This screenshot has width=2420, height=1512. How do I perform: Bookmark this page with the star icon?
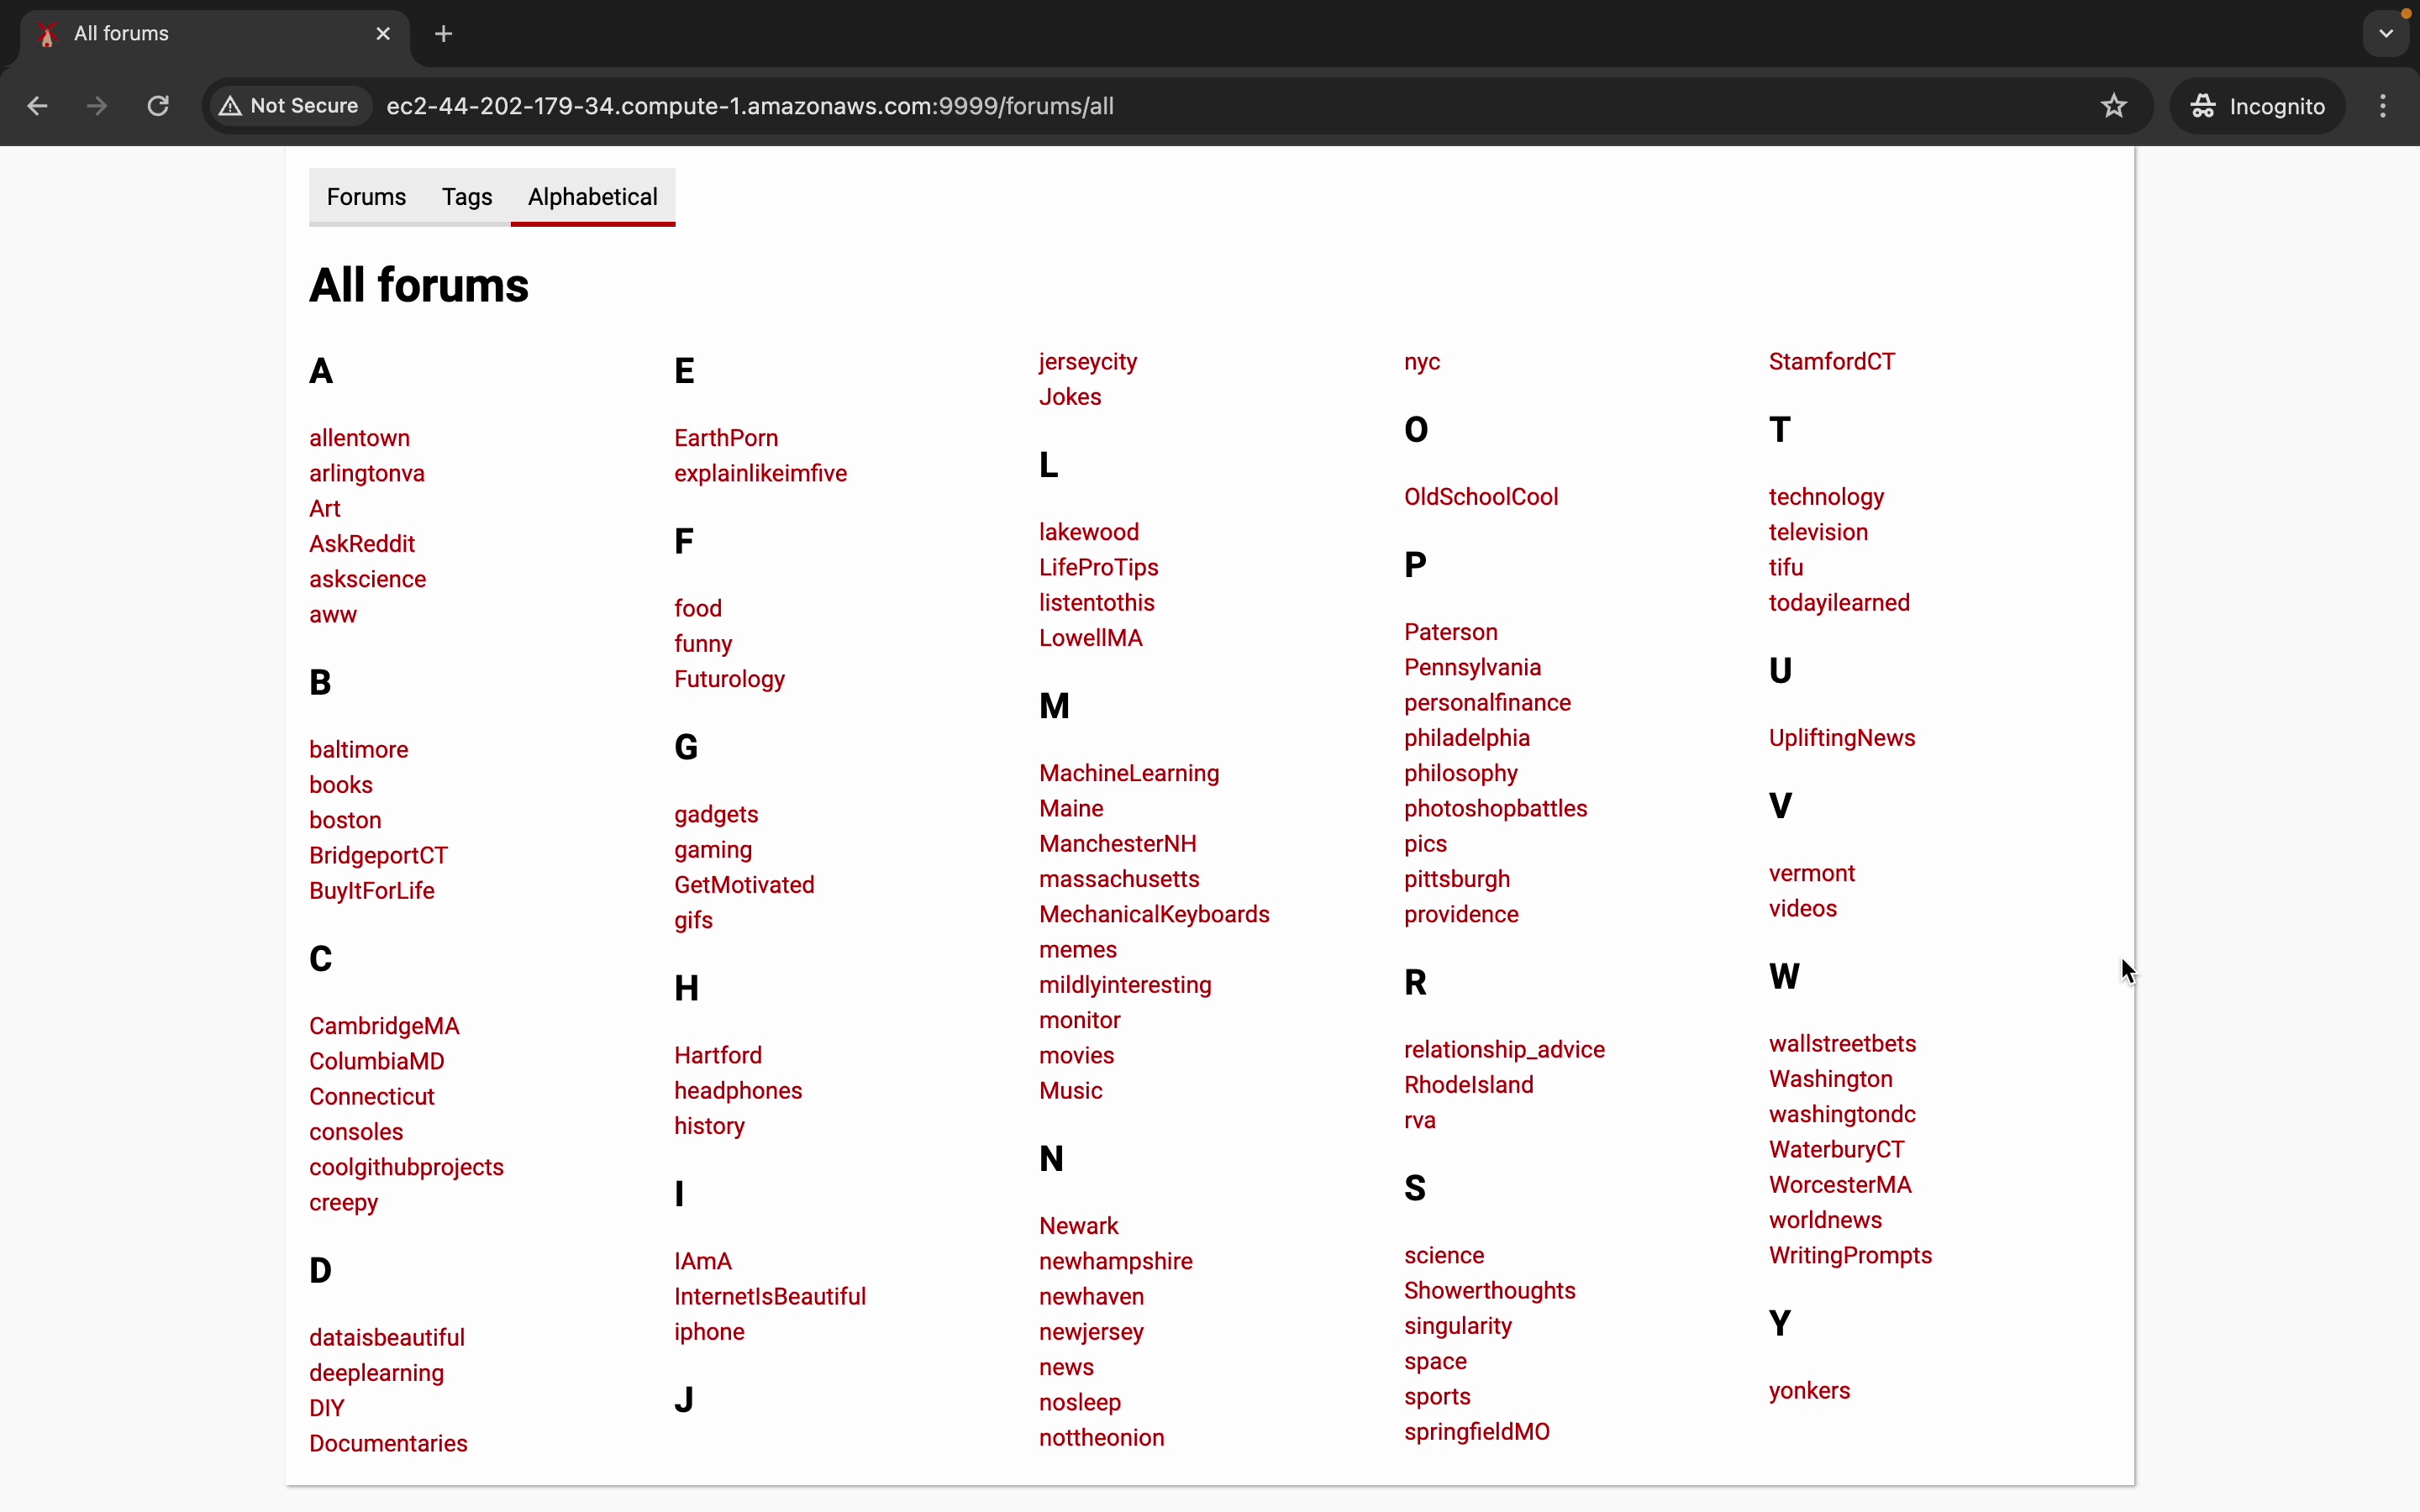[2113, 106]
